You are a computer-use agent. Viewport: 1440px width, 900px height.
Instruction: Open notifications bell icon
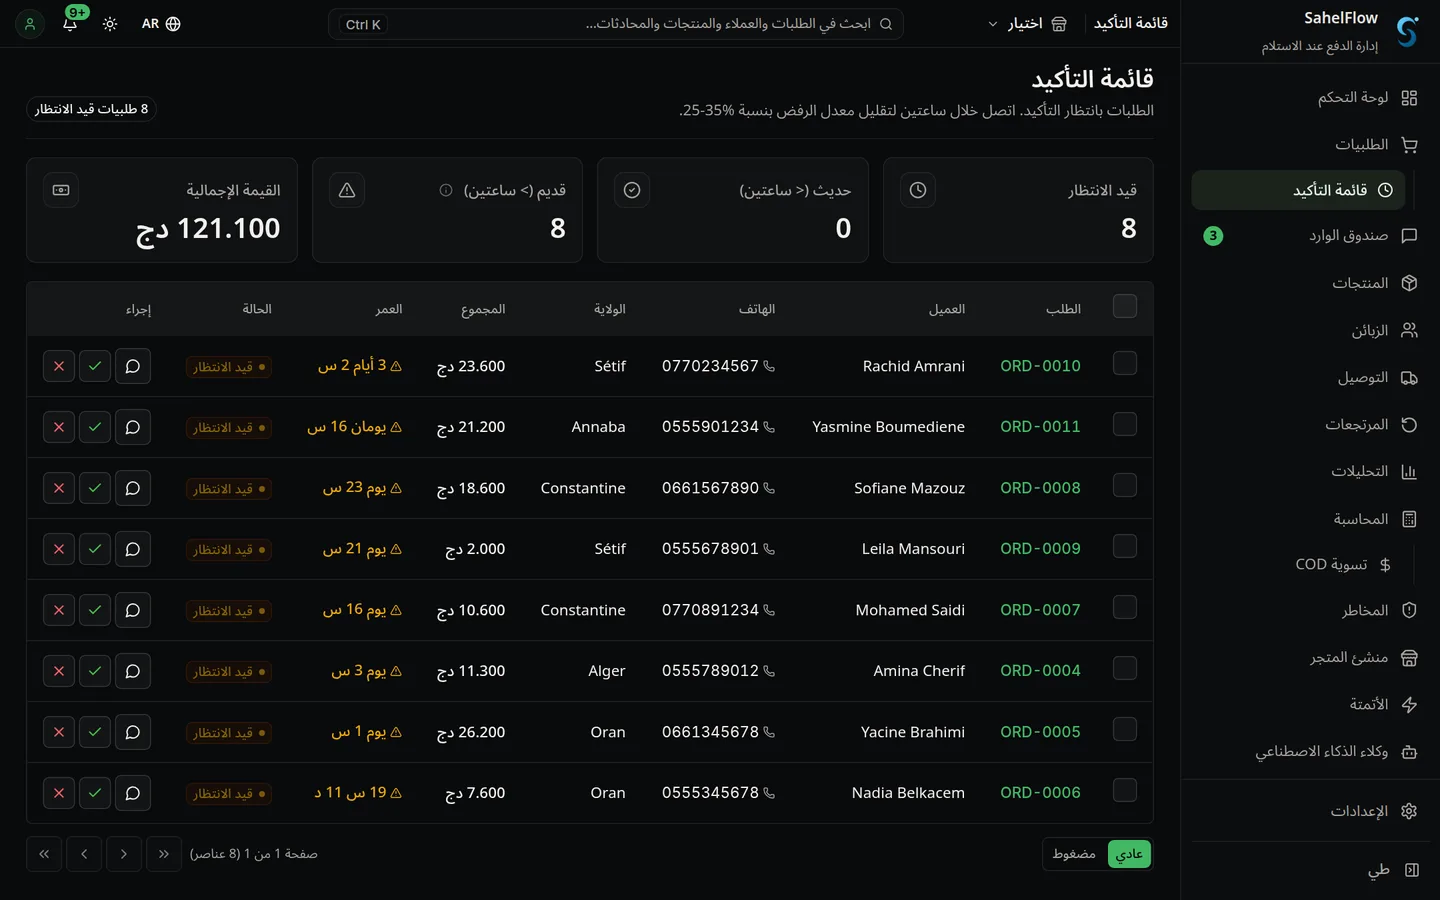(x=70, y=23)
